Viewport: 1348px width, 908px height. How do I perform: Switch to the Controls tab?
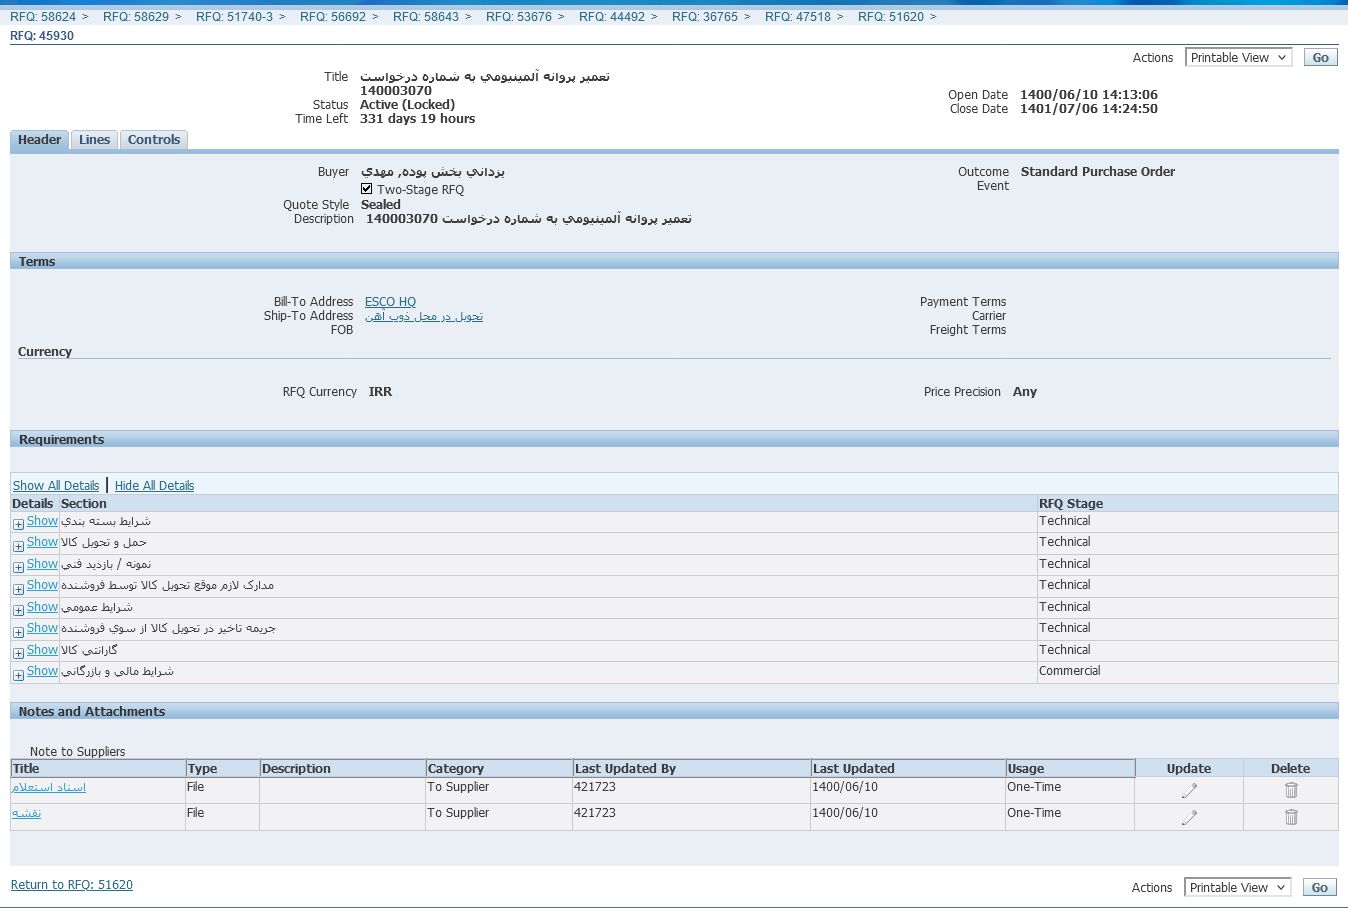154,140
